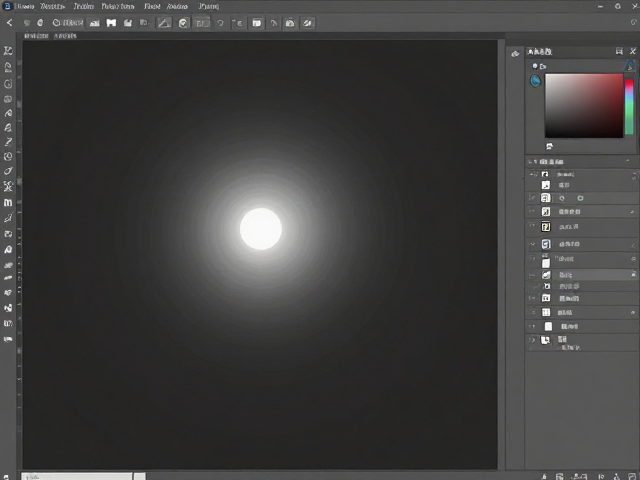Click the cloud icon beside the color panel
The image size is (640, 480).
515,54
